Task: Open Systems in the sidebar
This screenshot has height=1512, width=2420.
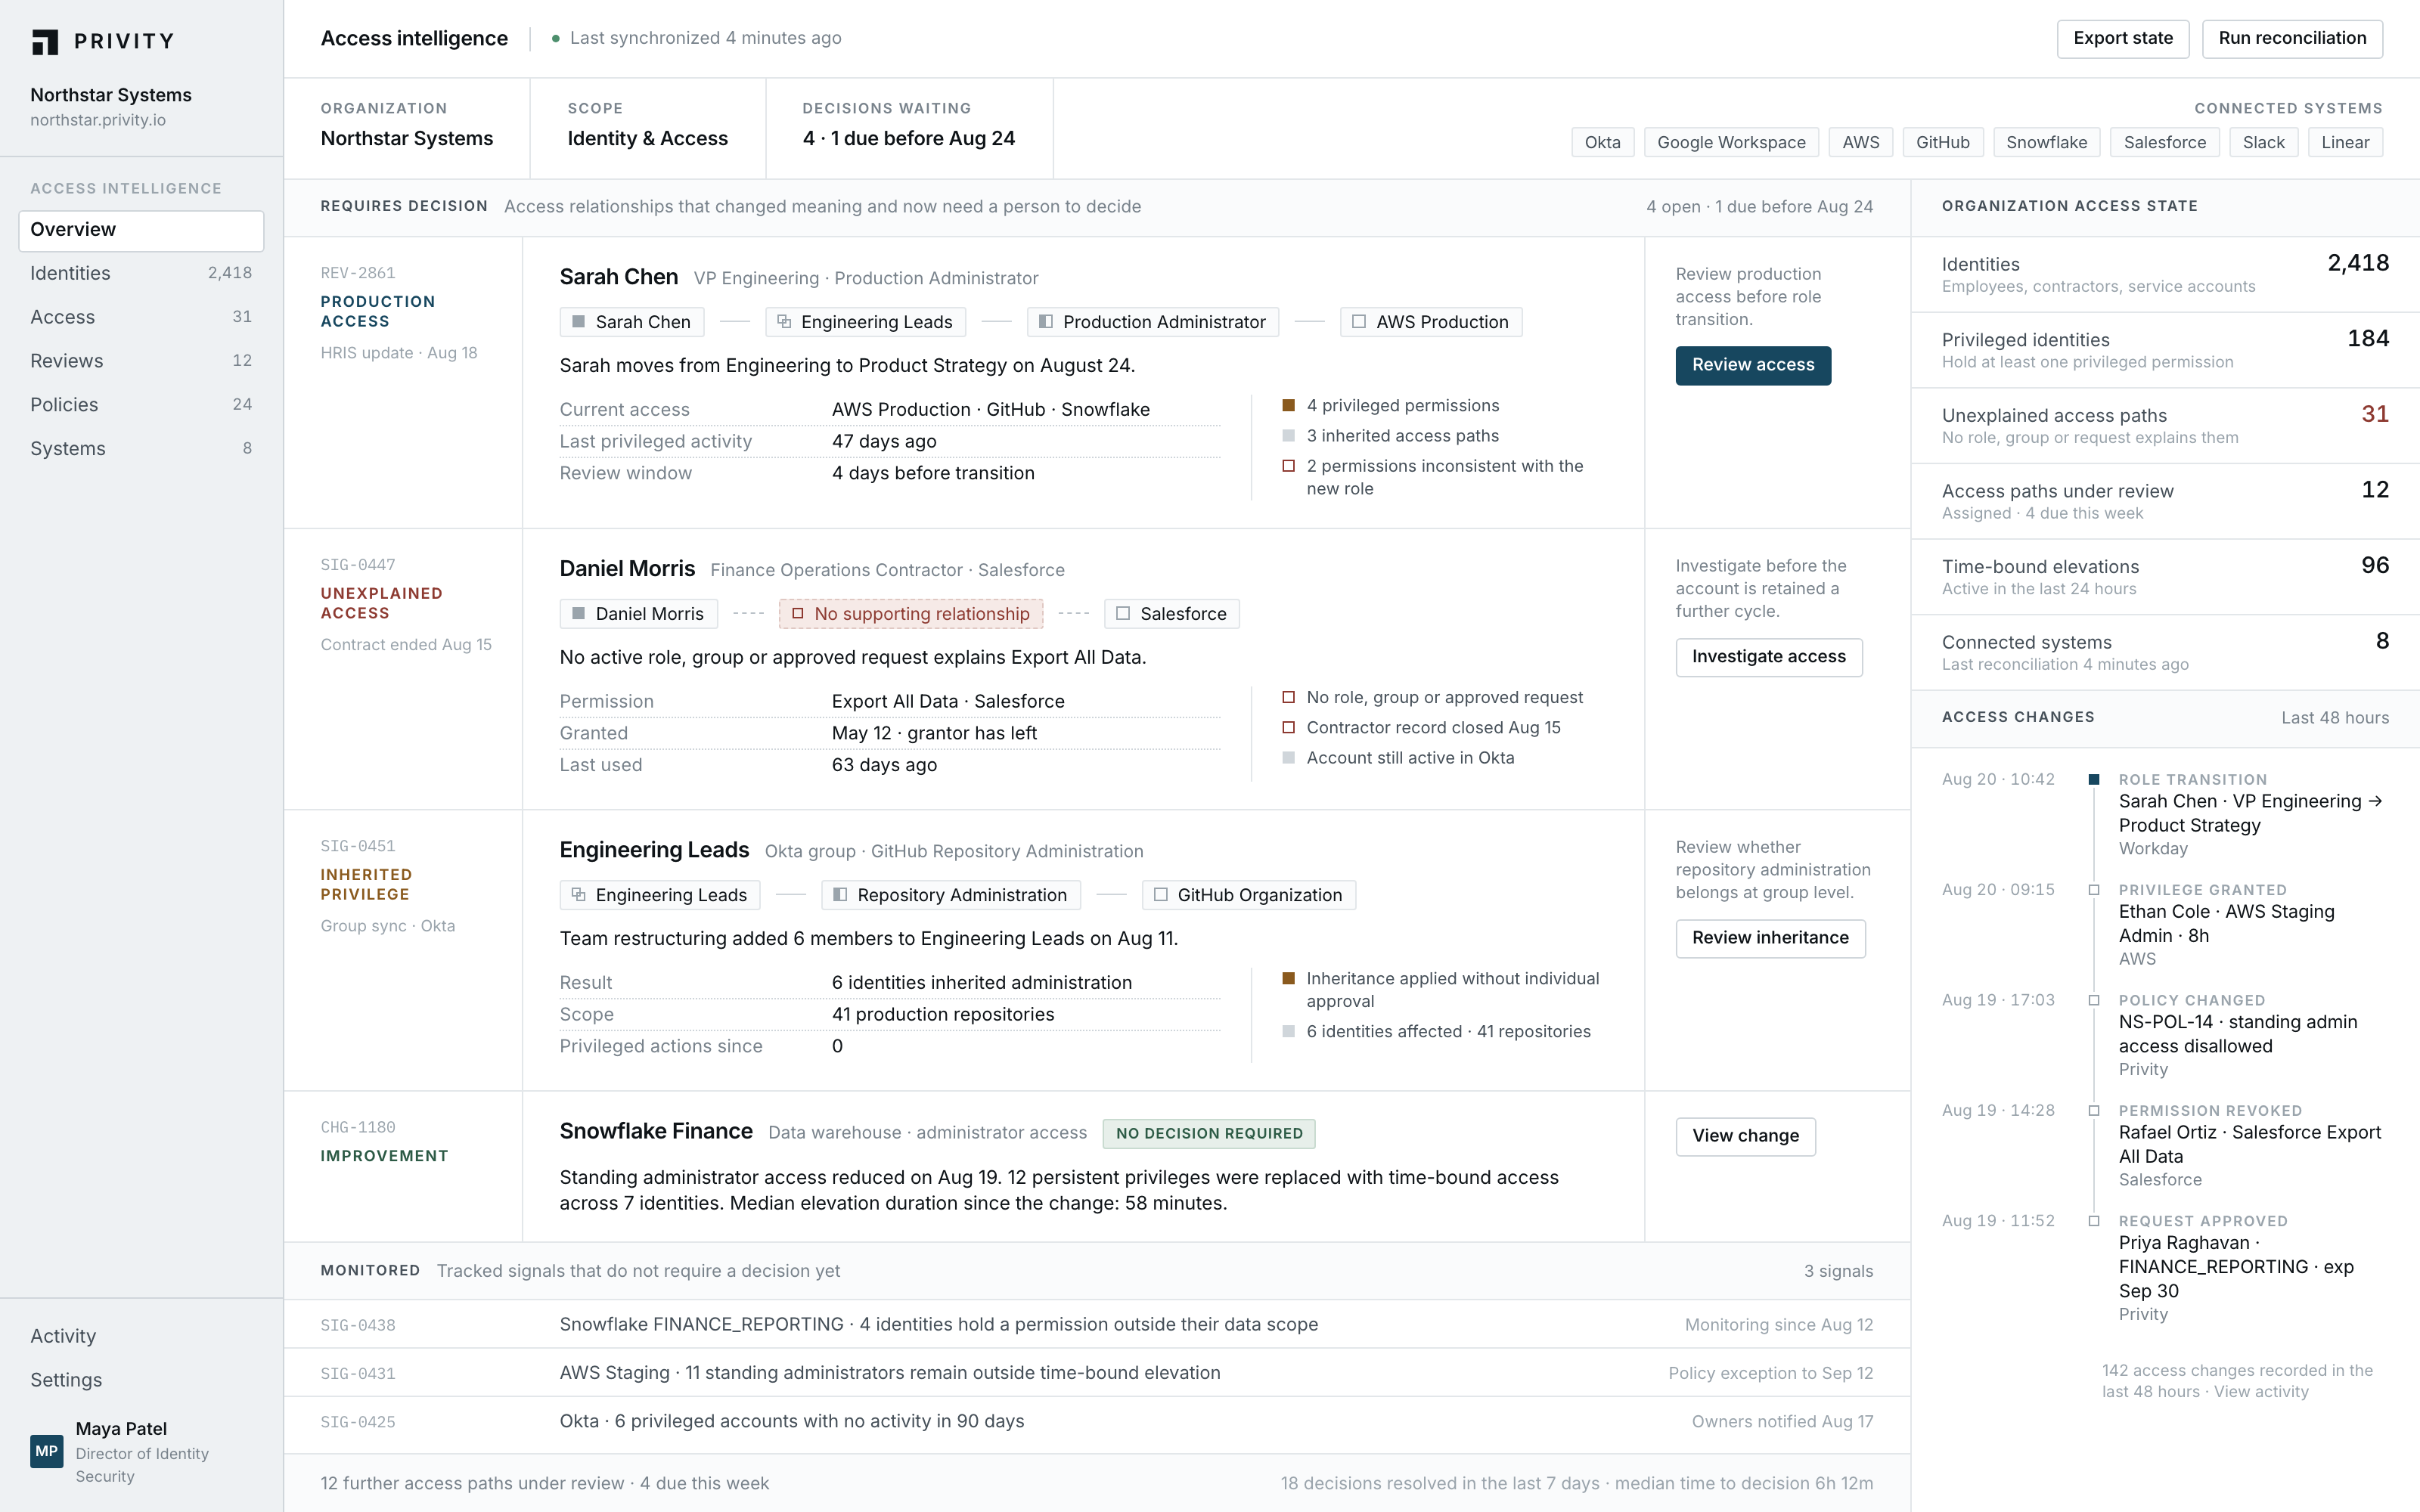Action: pyautogui.click(x=141, y=449)
